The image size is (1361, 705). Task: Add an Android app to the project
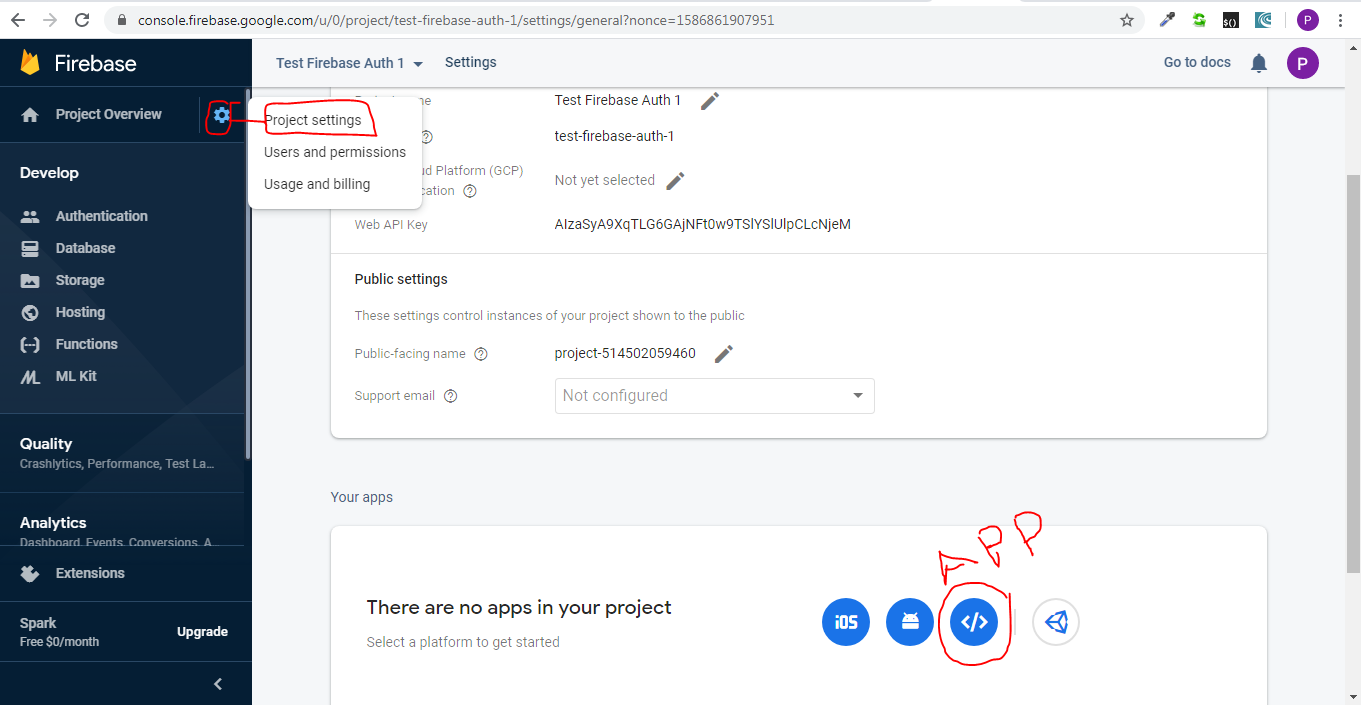[x=910, y=621]
